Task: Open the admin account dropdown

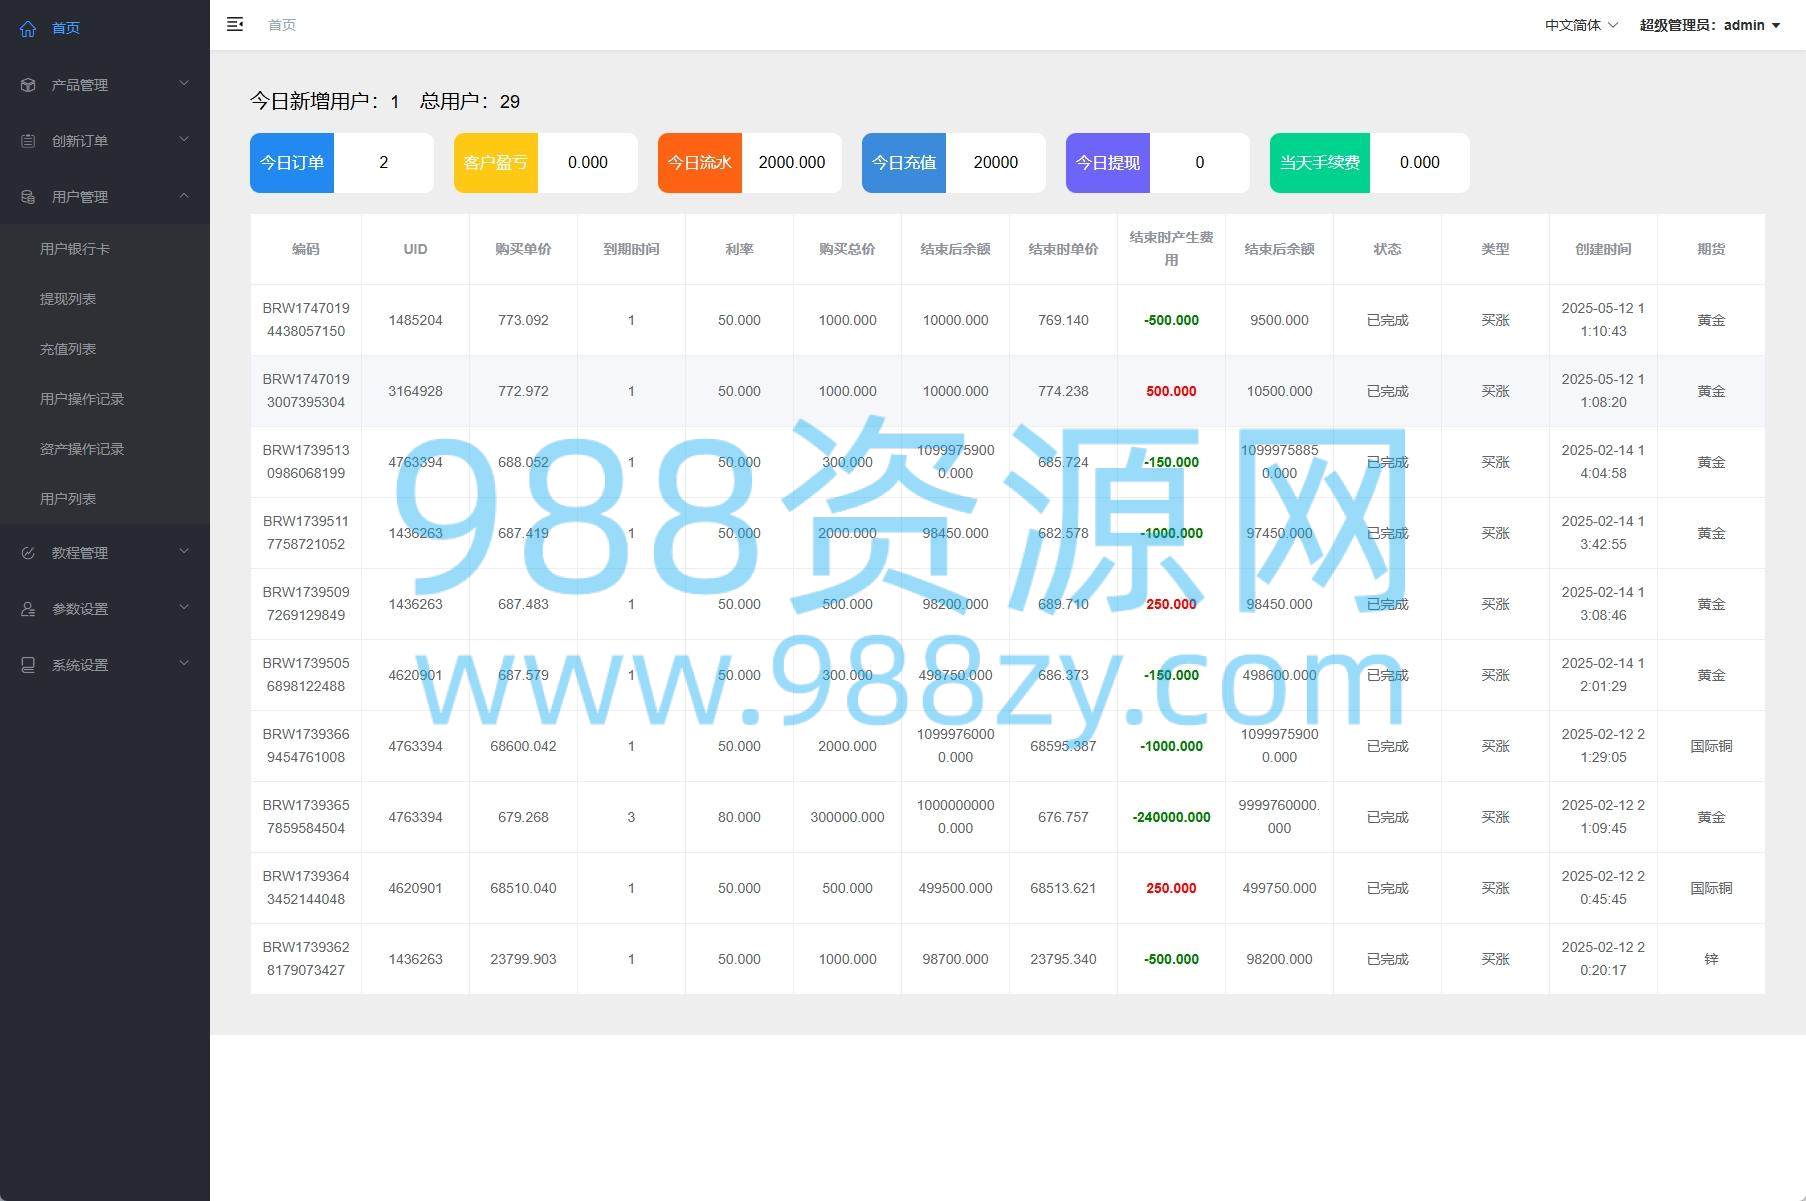Action: [x=1709, y=25]
